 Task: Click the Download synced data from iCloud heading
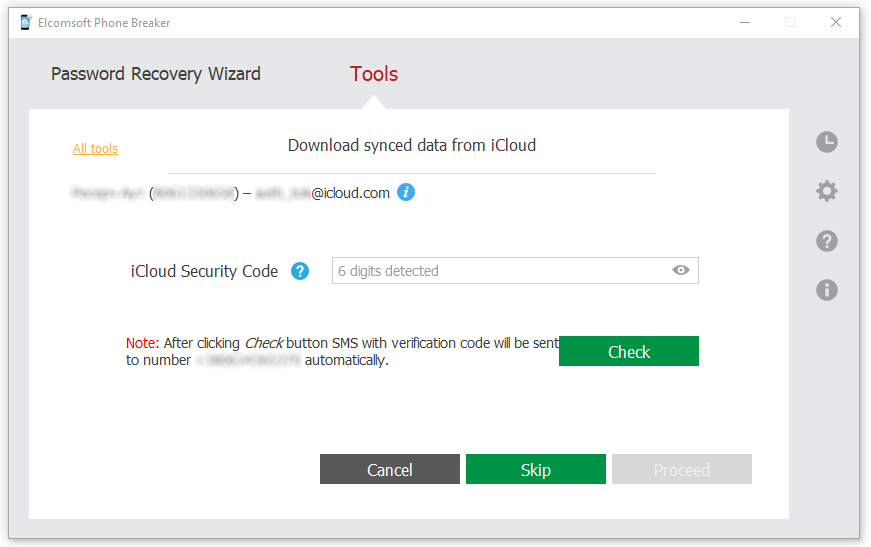pos(412,146)
